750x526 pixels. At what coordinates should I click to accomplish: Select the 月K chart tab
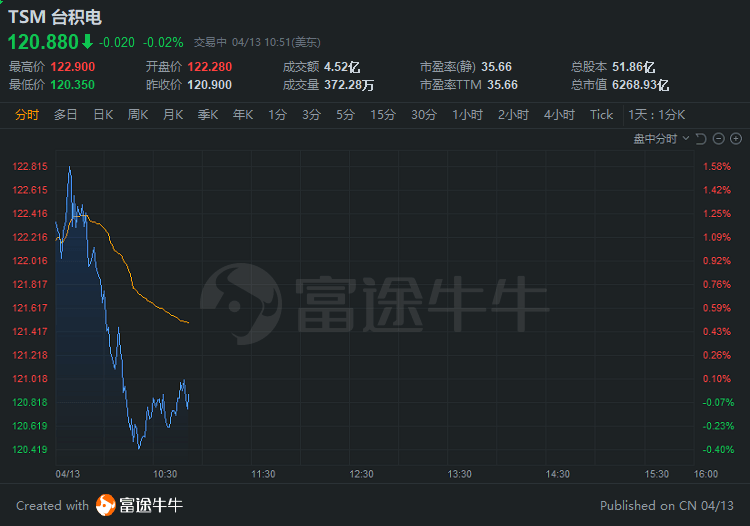pos(173,115)
